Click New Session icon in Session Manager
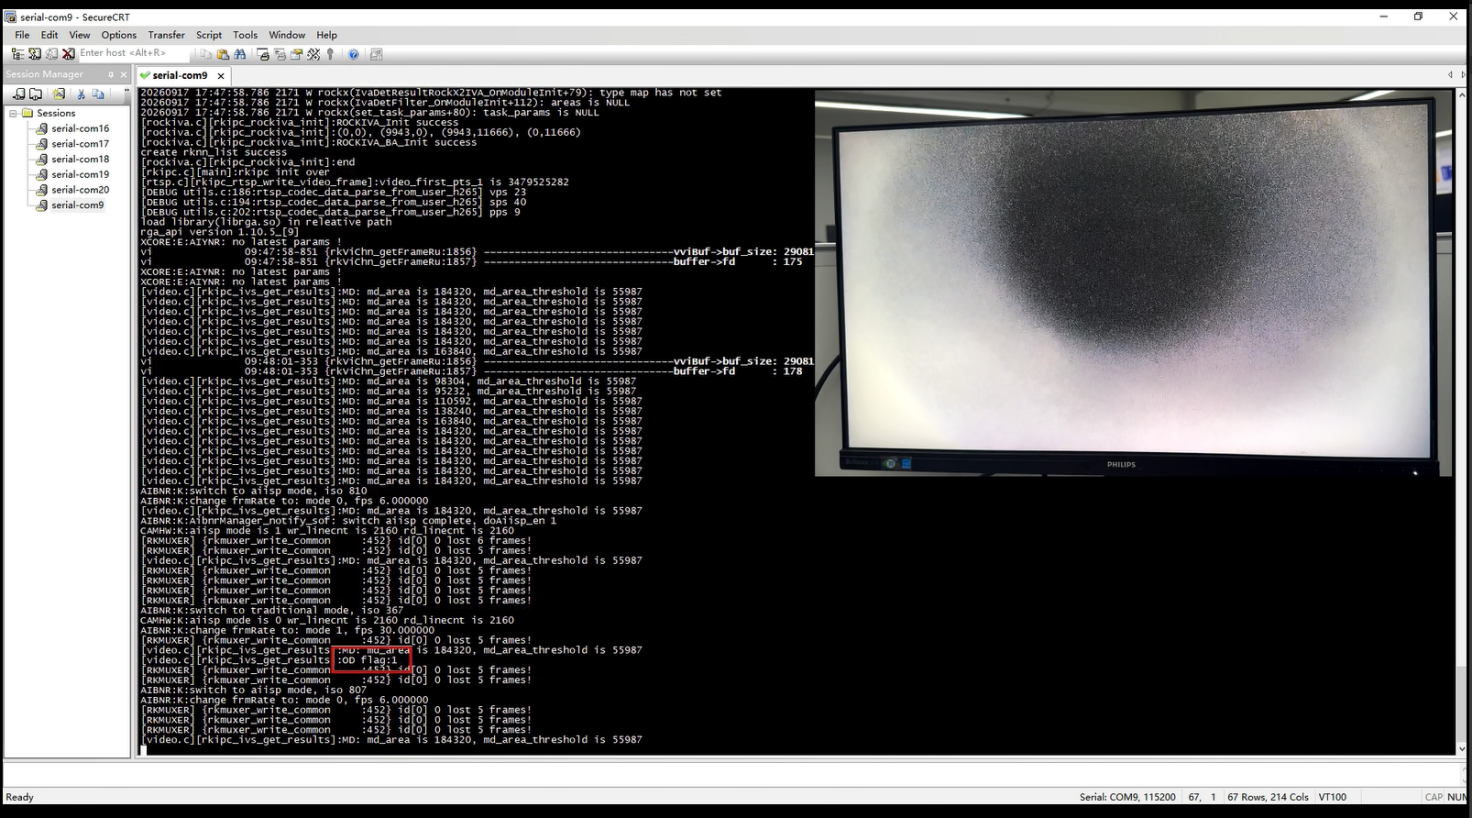Screen dimensions: 1472x818 19,94
